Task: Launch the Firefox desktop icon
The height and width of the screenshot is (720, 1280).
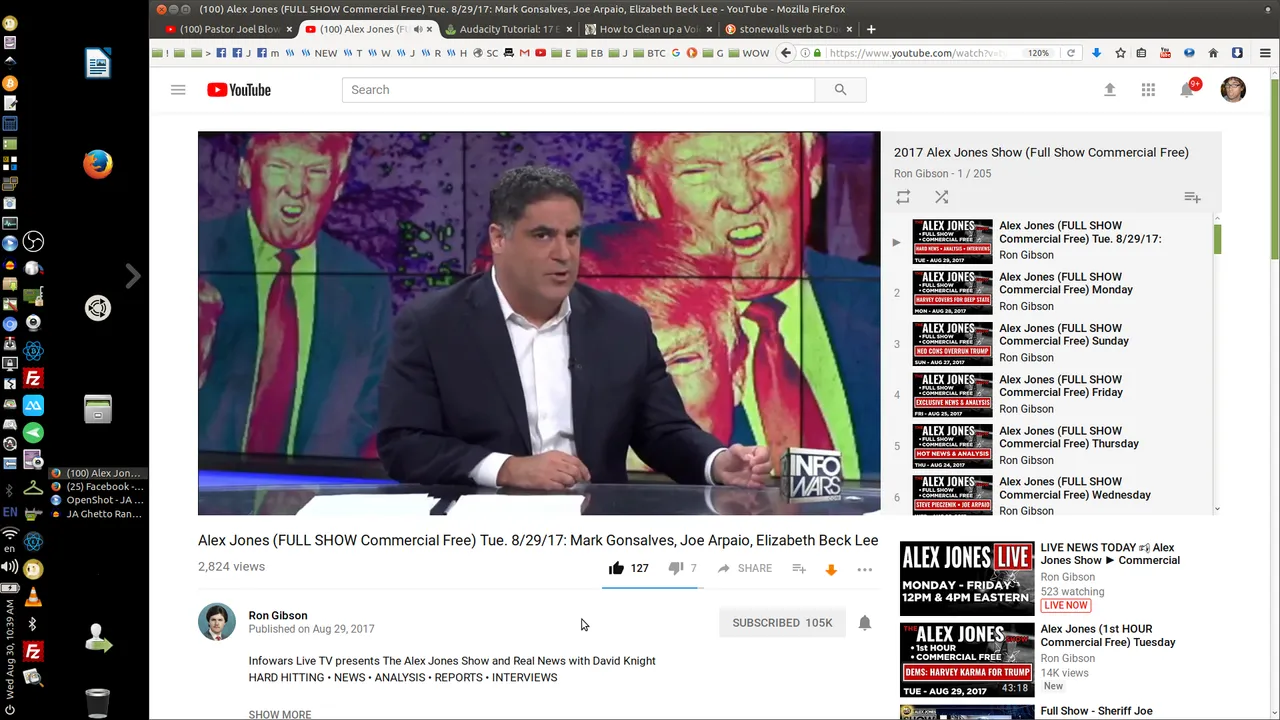Action: tap(98, 164)
